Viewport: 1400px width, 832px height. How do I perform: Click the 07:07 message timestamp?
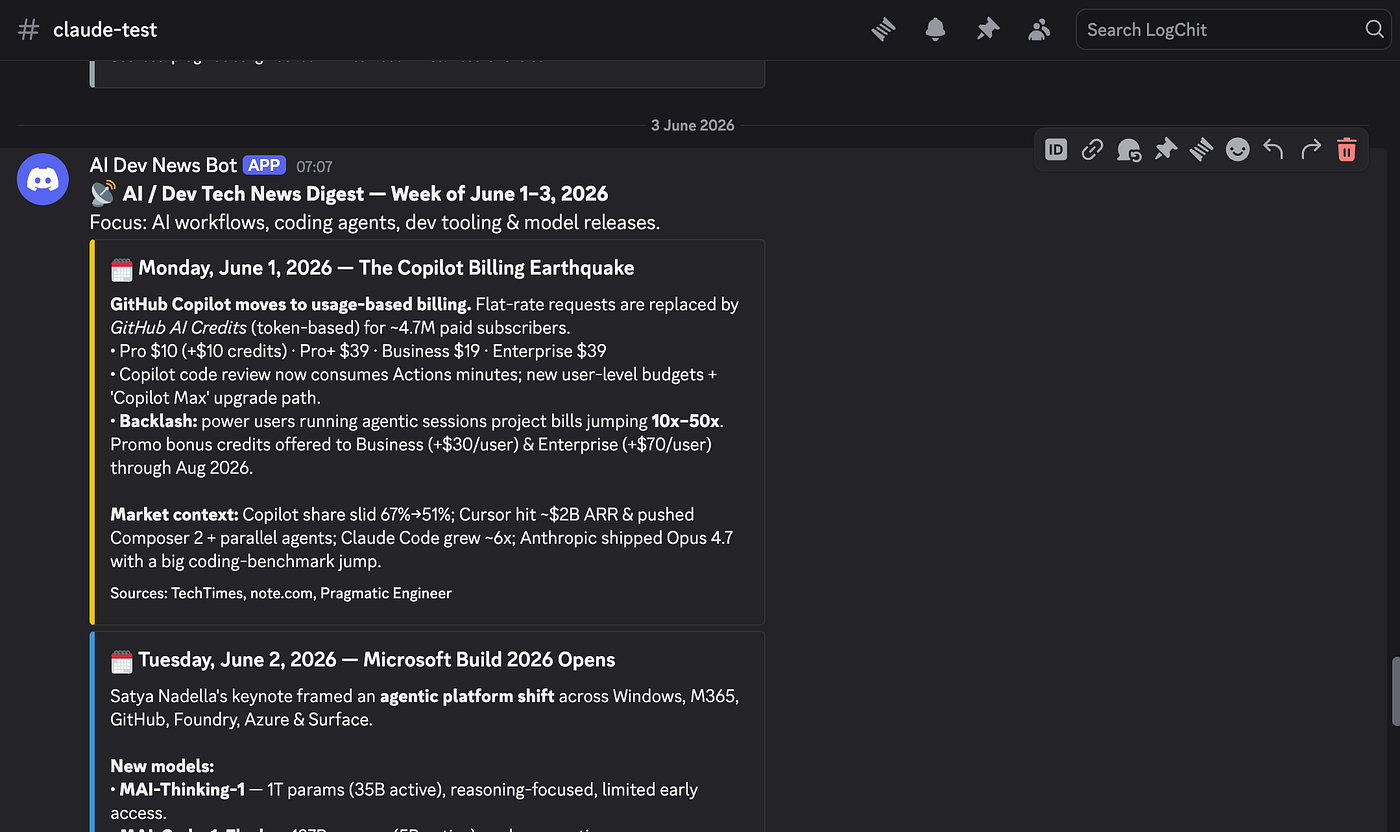point(314,166)
